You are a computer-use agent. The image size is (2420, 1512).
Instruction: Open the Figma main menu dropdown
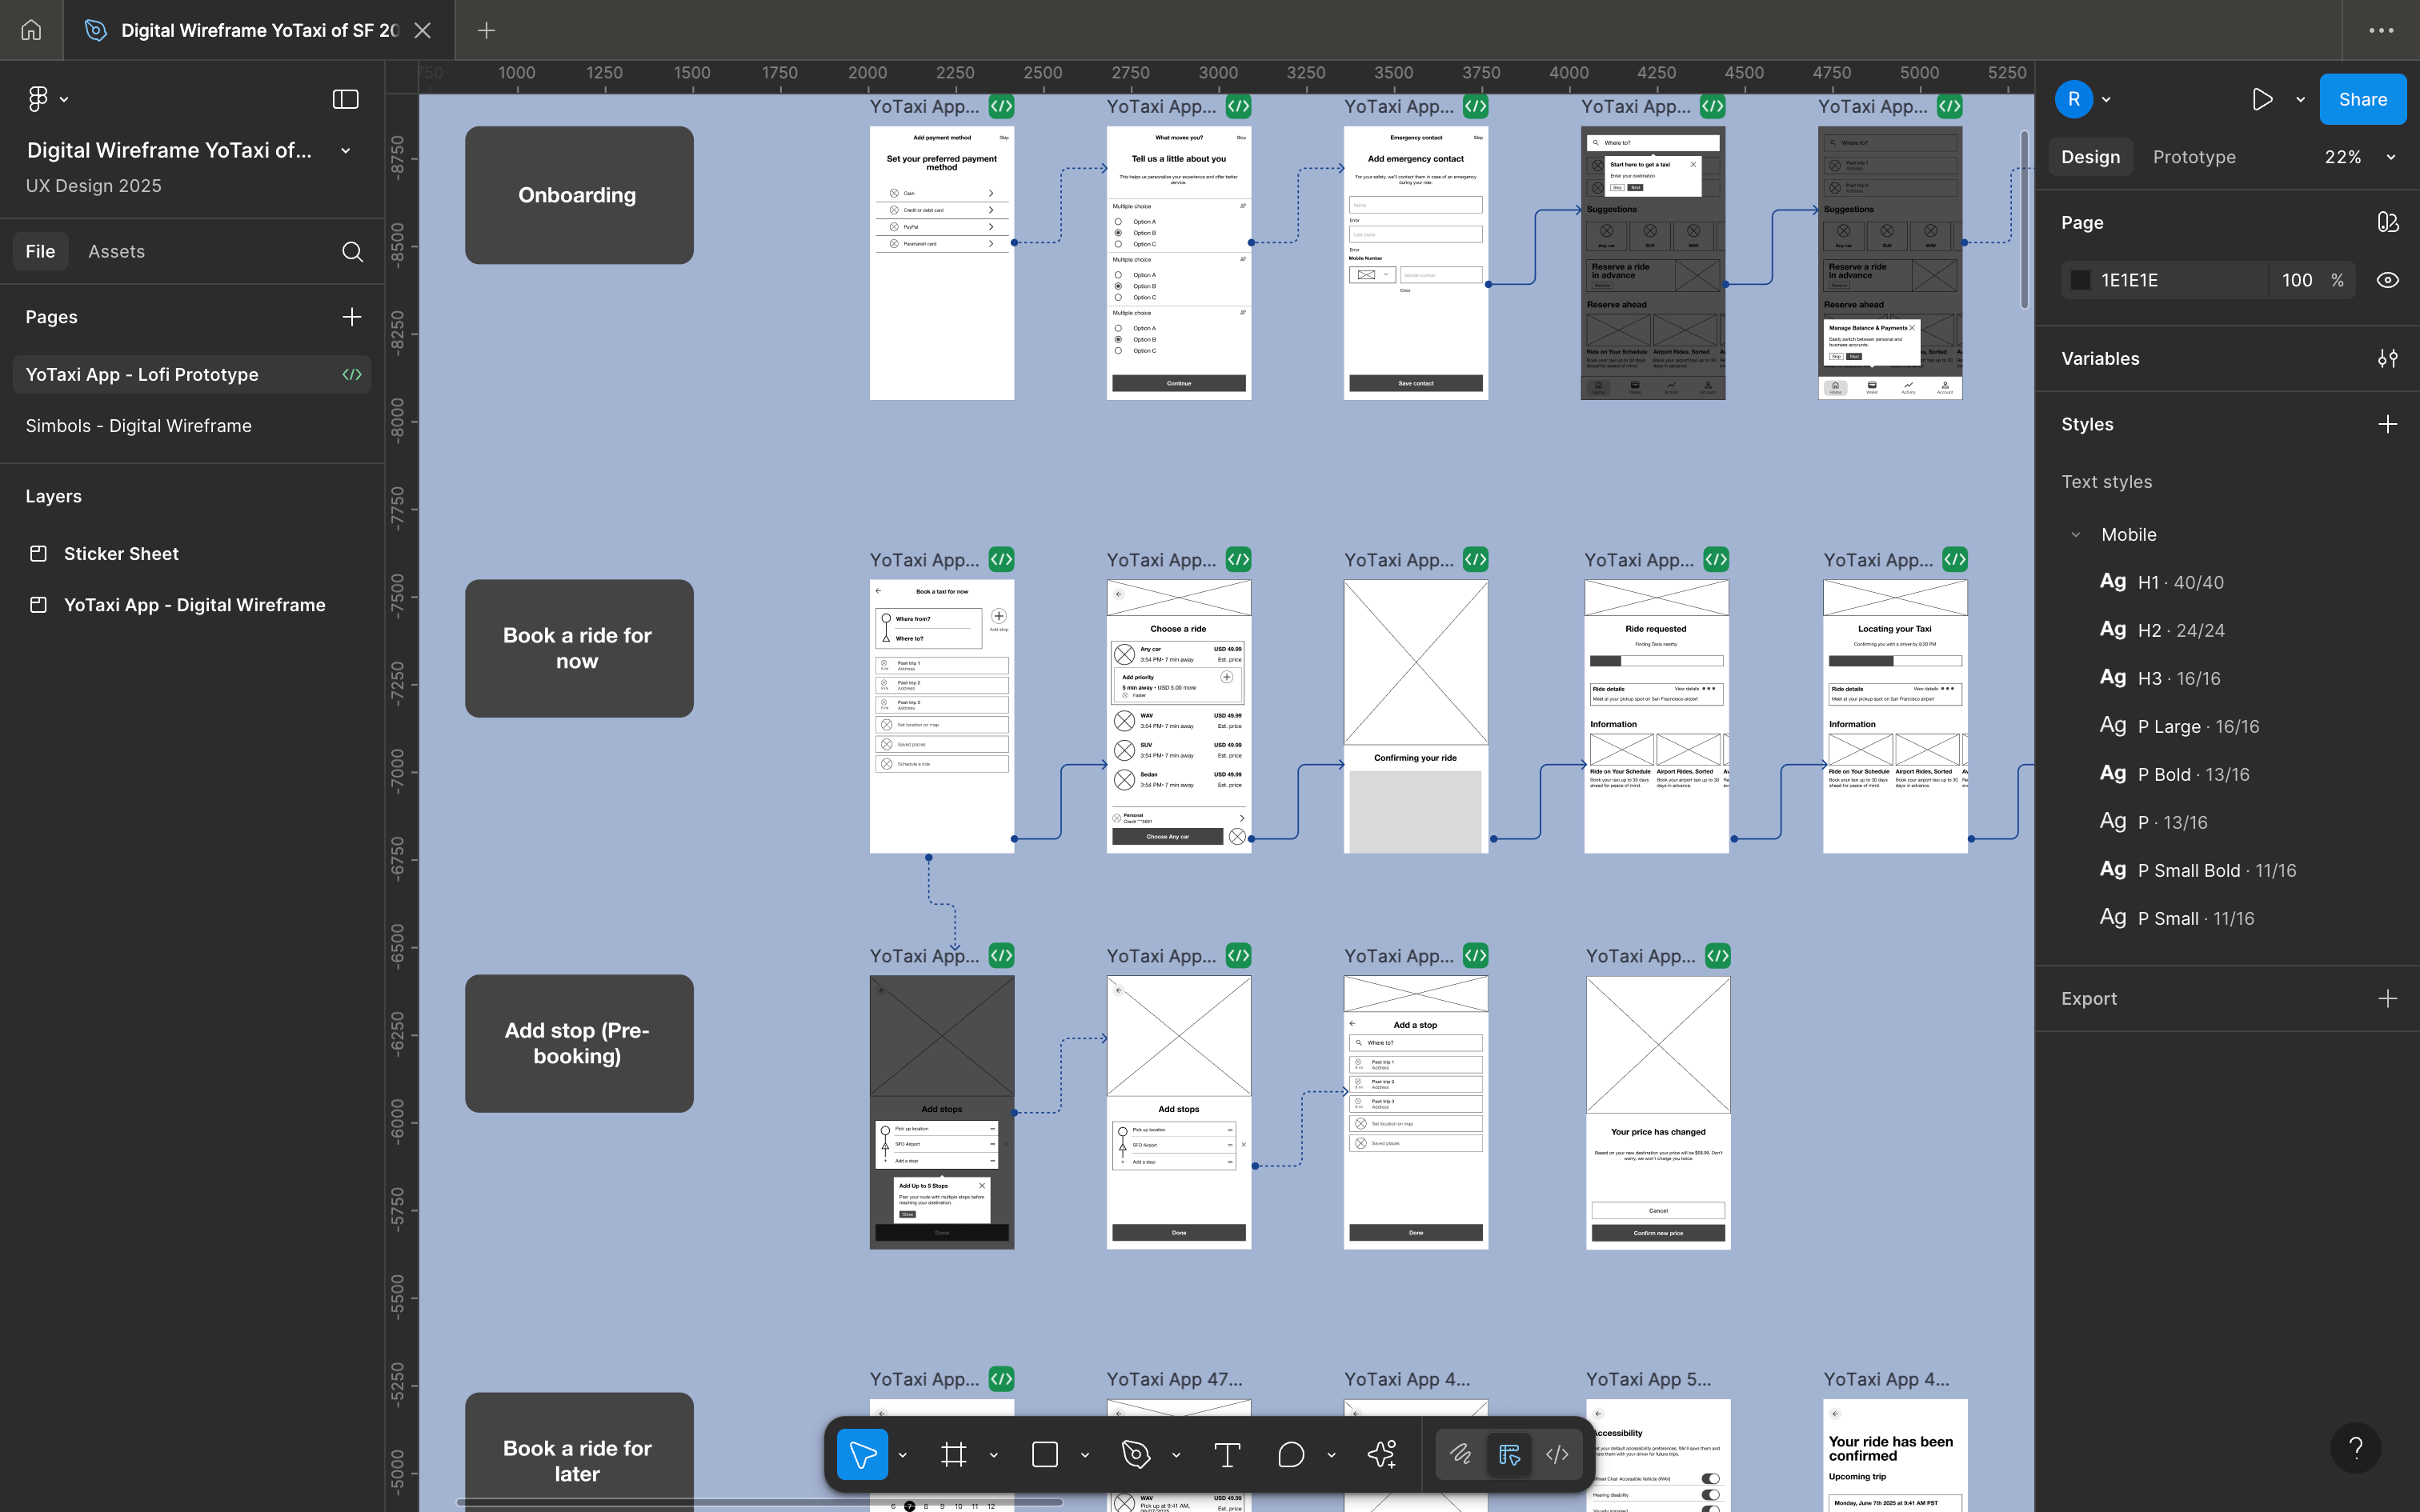coord(47,99)
